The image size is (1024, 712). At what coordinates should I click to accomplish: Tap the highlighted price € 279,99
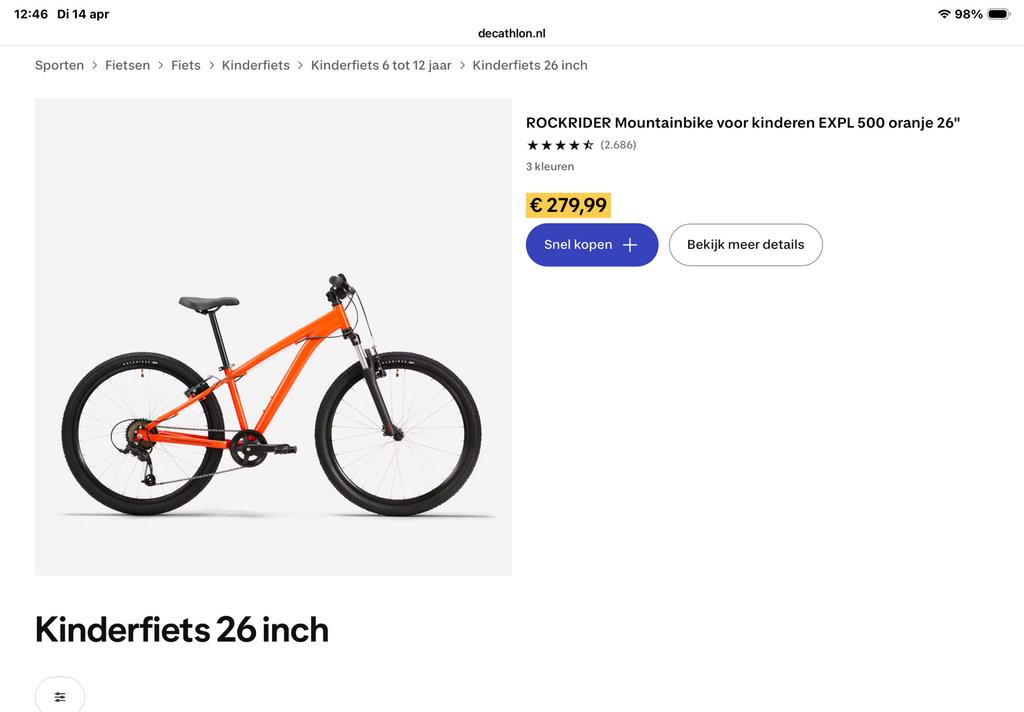pos(568,205)
